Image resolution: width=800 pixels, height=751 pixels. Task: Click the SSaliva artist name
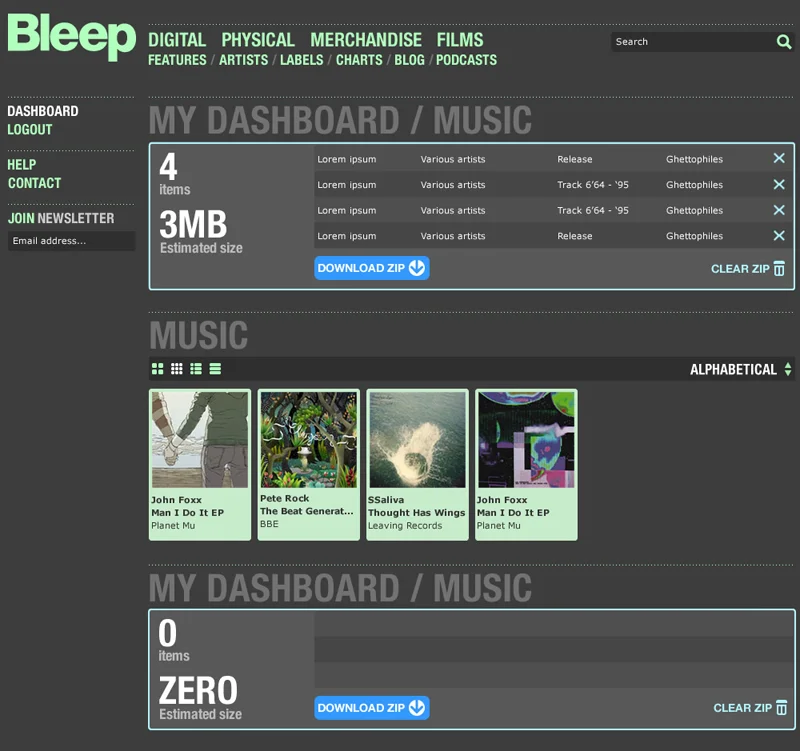click(386, 499)
